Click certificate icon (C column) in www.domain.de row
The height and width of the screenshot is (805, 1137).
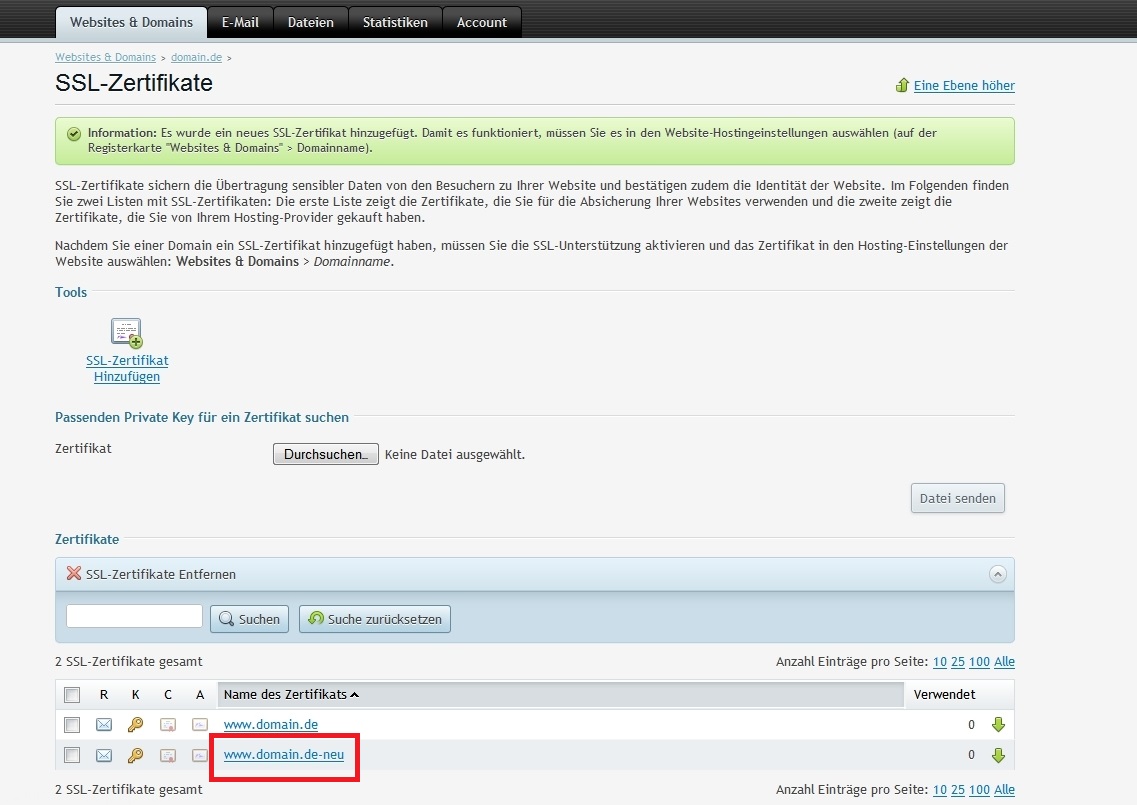point(168,725)
